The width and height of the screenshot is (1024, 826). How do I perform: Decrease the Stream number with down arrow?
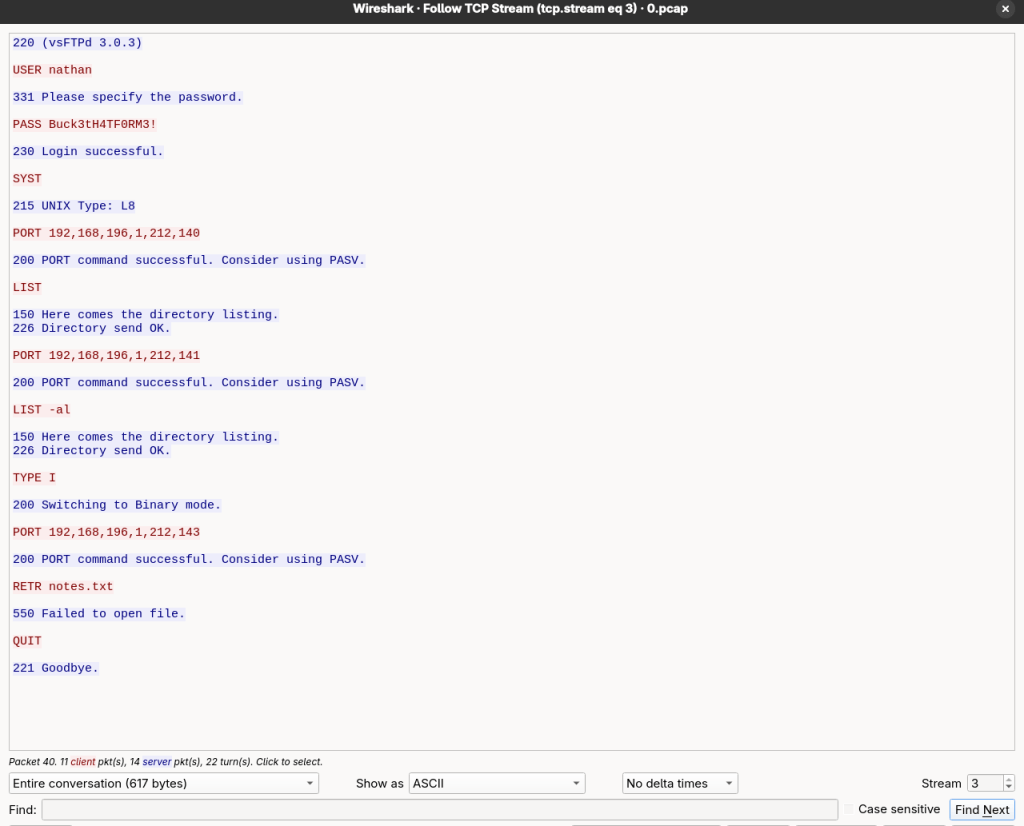coord(1008,788)
